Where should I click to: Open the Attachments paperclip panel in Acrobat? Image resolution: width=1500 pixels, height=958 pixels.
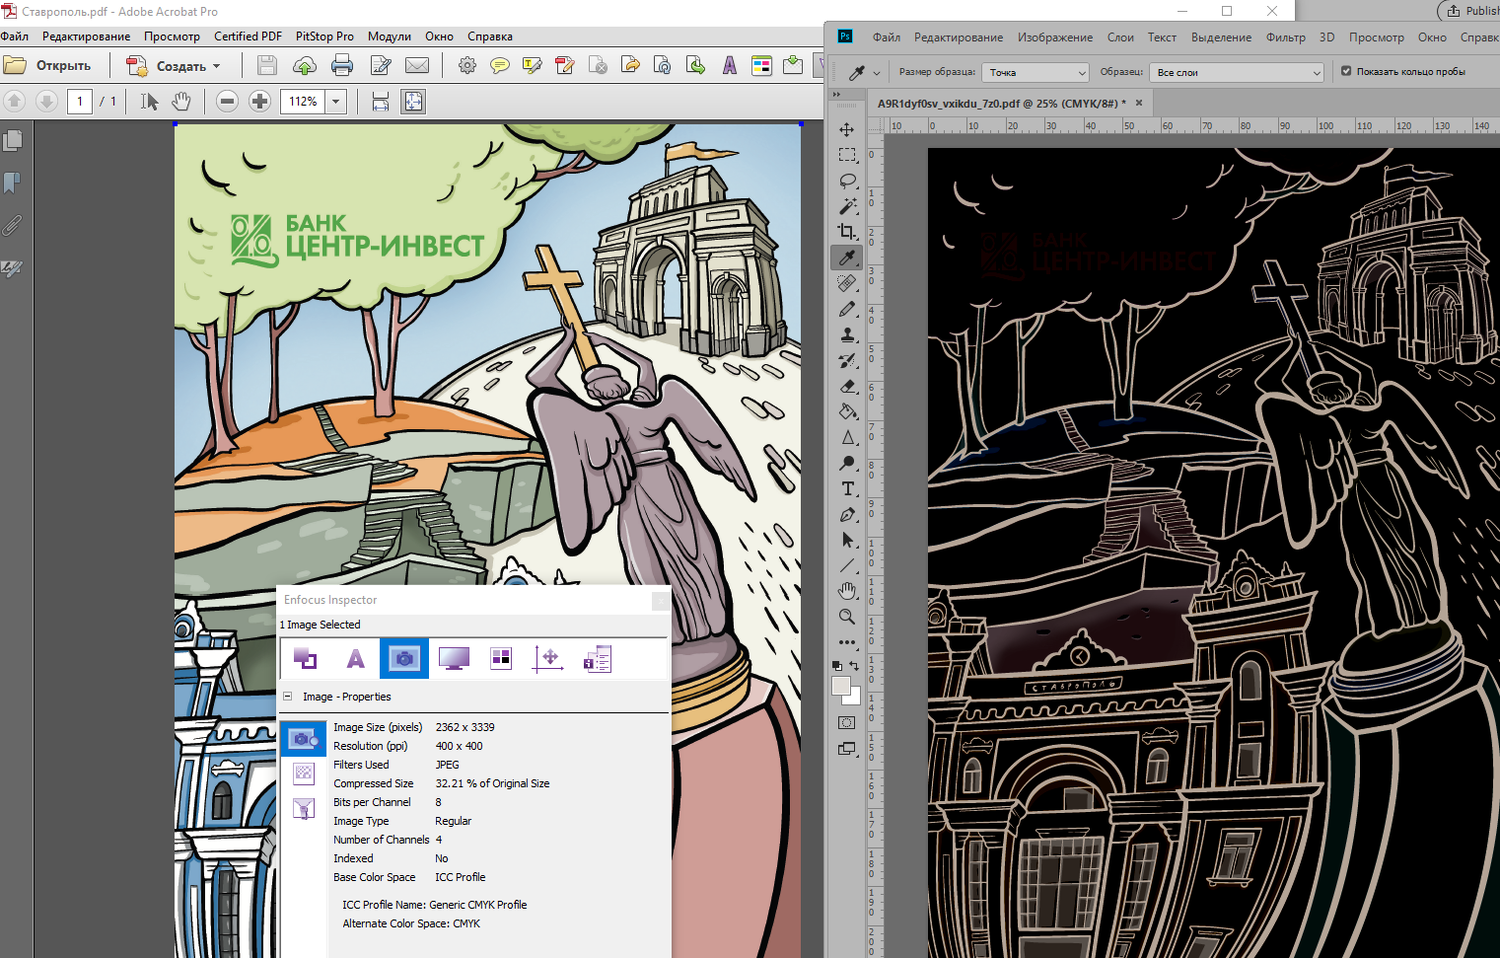pyautogui.click(x=13, y=225)
